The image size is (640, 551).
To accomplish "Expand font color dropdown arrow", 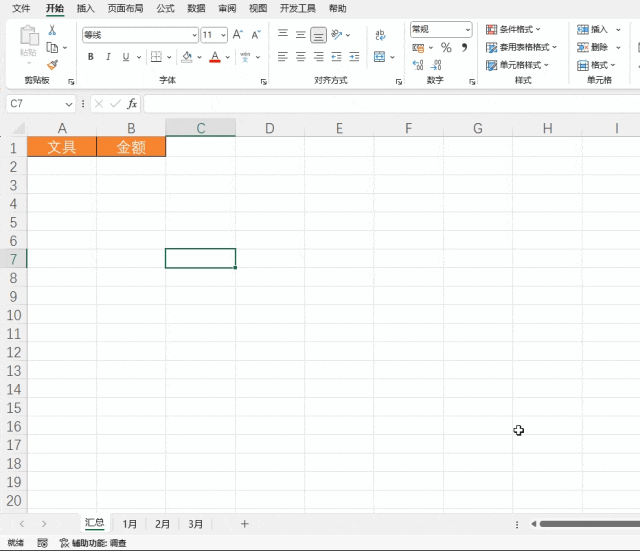I will (227, 57).
